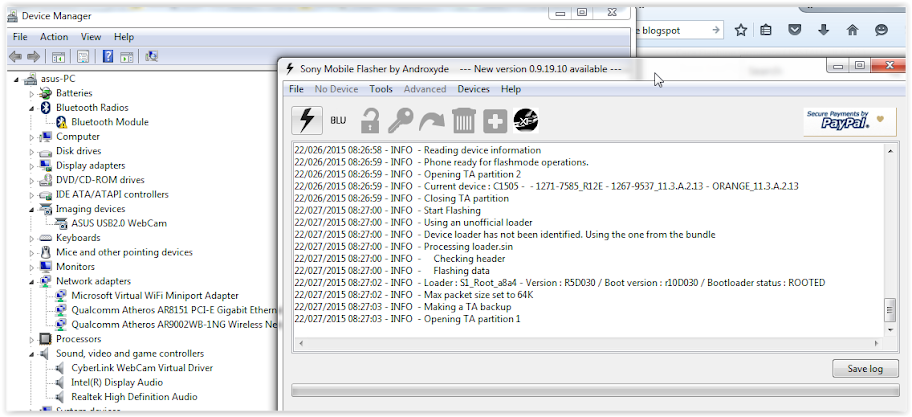Collapse the Network adapters node

(32, 281)
